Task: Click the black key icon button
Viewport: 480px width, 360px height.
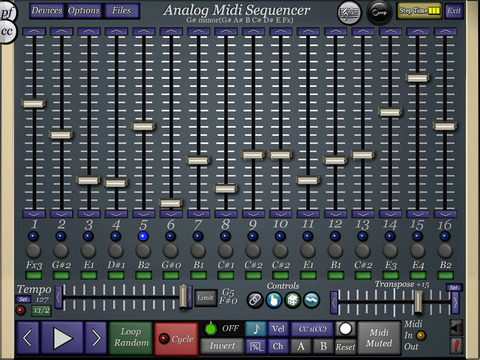Action: point(379,13)
